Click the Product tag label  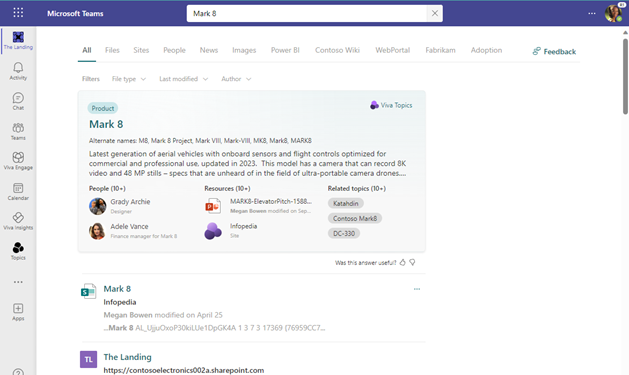point(103,108)
